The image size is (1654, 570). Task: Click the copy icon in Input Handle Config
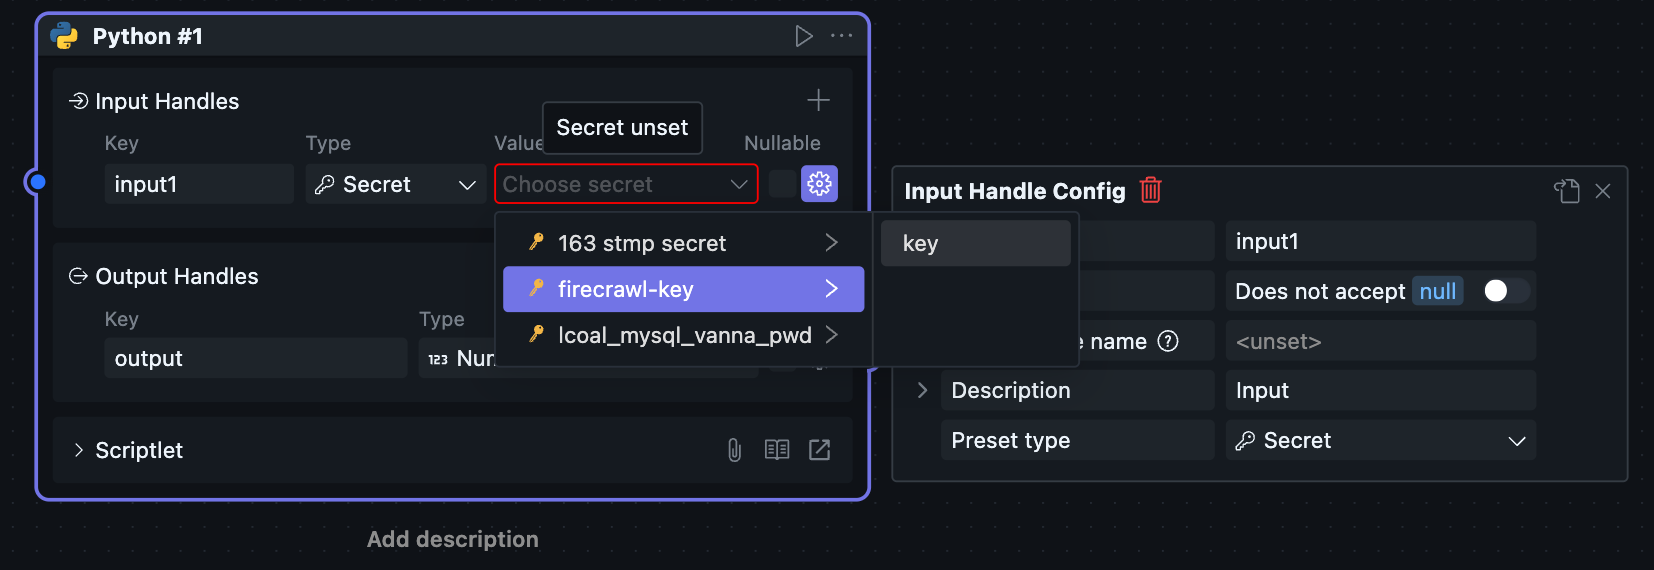pyautogui.click(x=1566, y=191)
